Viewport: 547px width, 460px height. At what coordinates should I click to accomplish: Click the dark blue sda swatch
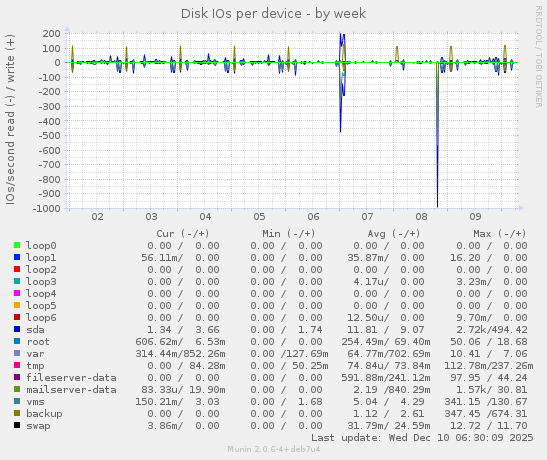(x=17, y=329)
